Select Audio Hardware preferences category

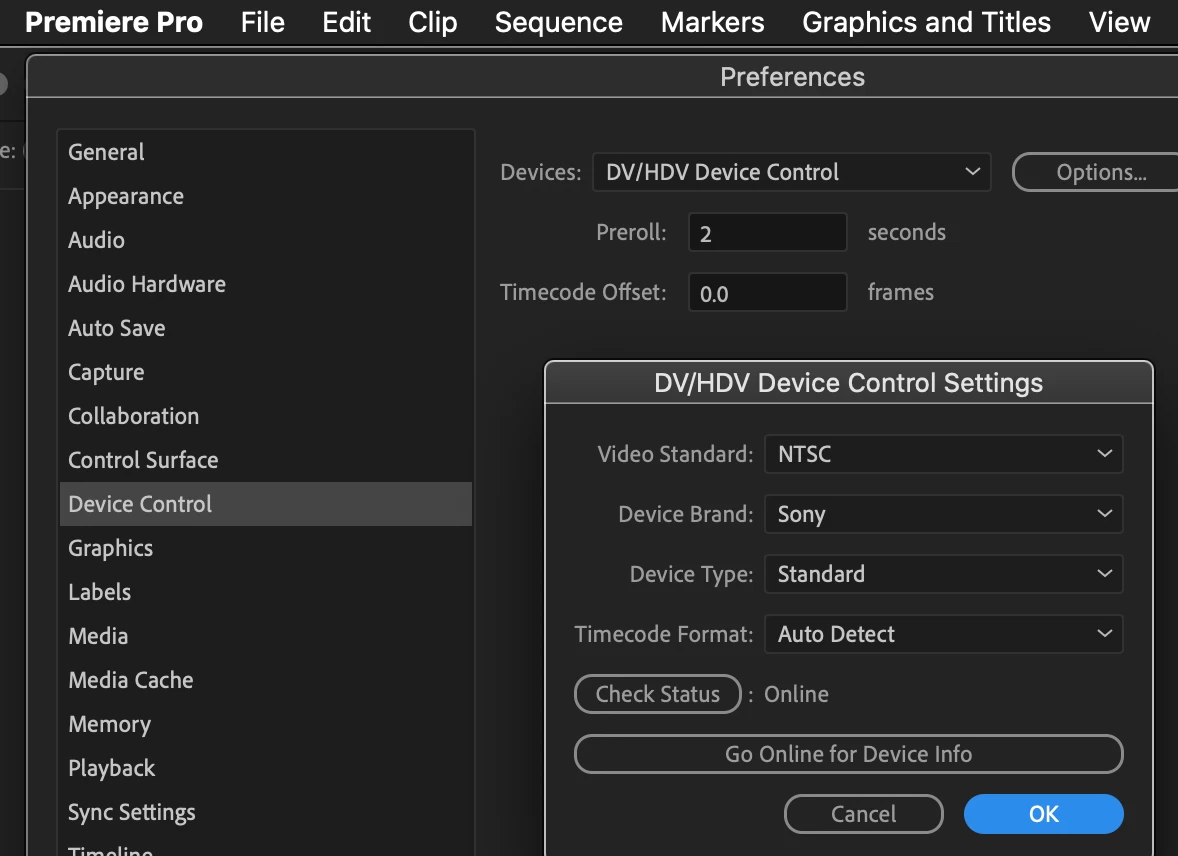(x=265, y=284)
